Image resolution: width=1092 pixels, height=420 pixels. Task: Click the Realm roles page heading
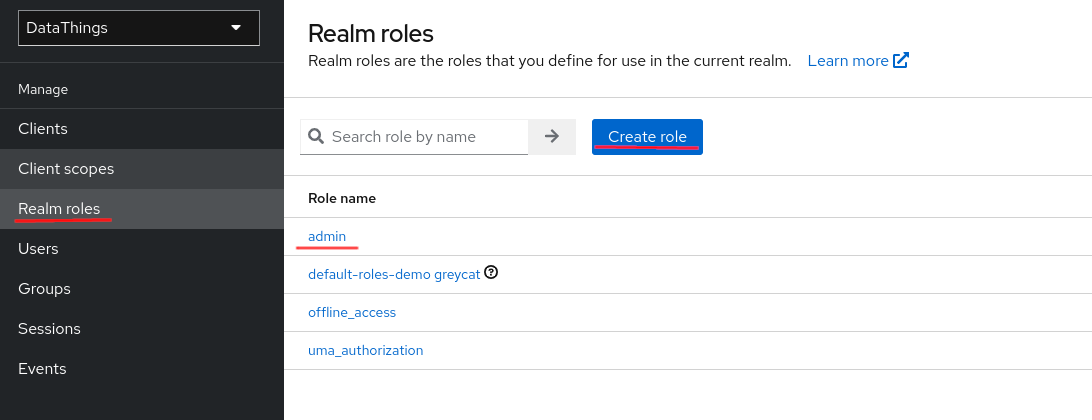[x=370, y=33]
